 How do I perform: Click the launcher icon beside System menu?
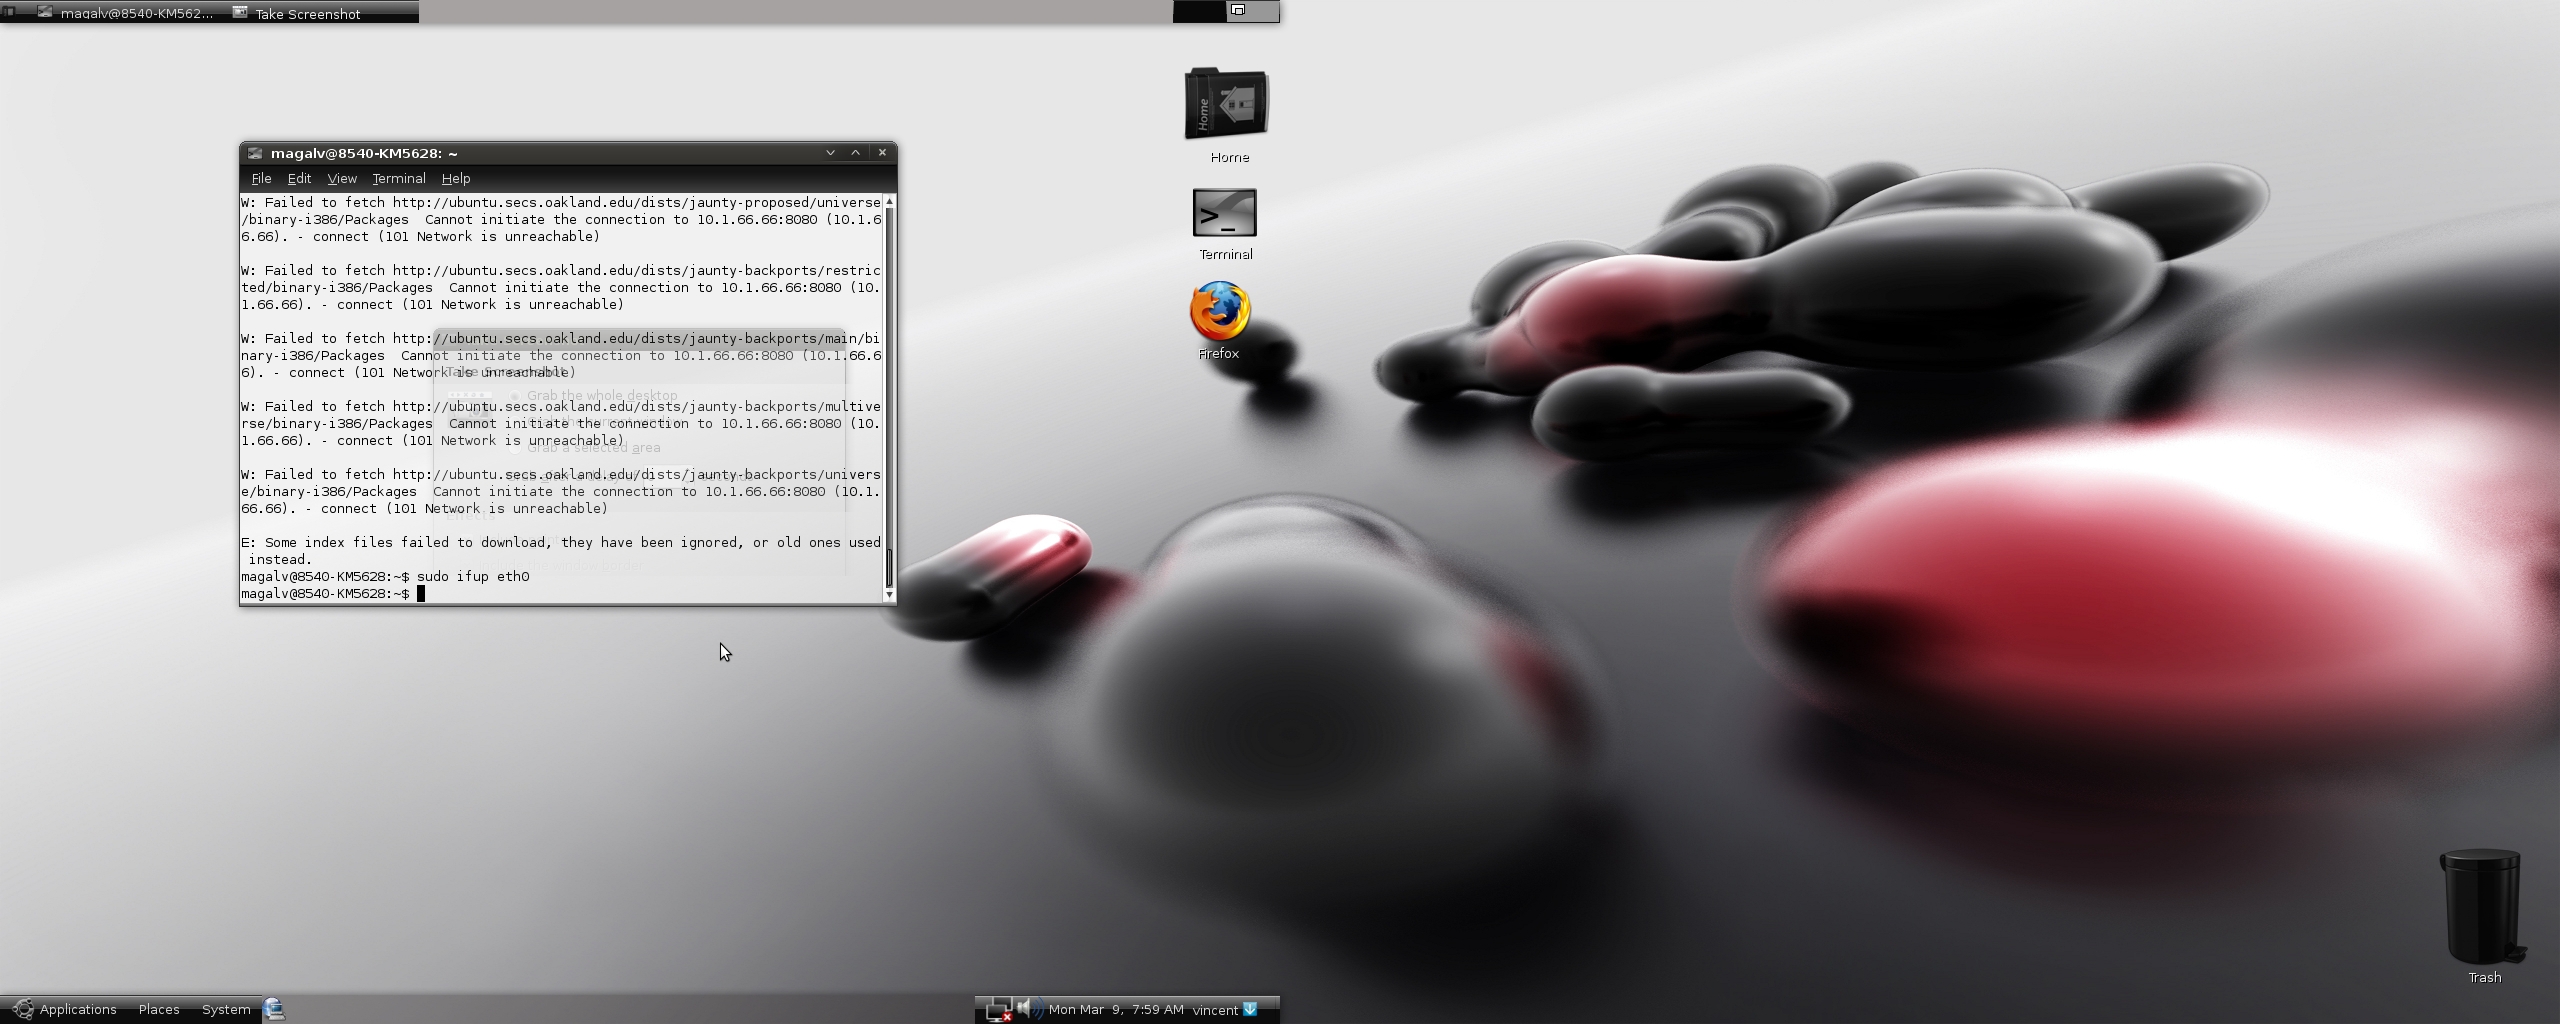[x=274, y=1010]
